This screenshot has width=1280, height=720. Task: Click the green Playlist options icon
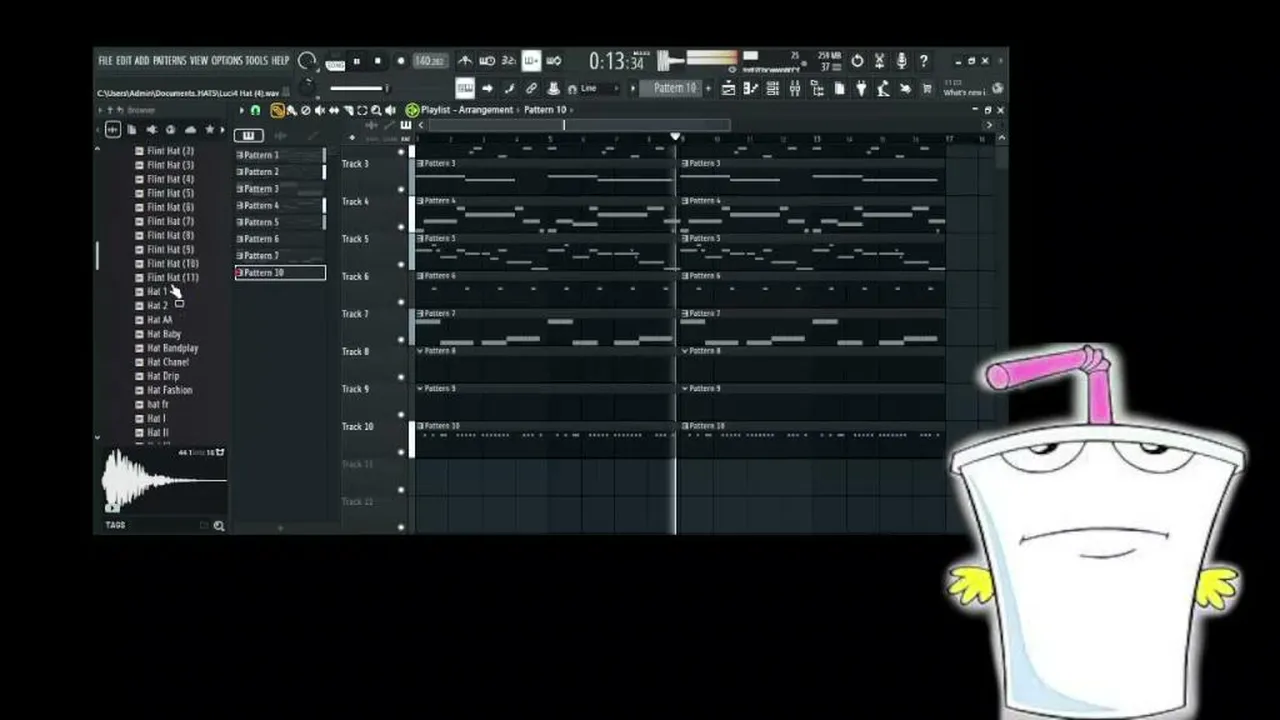tap(412, 110)
